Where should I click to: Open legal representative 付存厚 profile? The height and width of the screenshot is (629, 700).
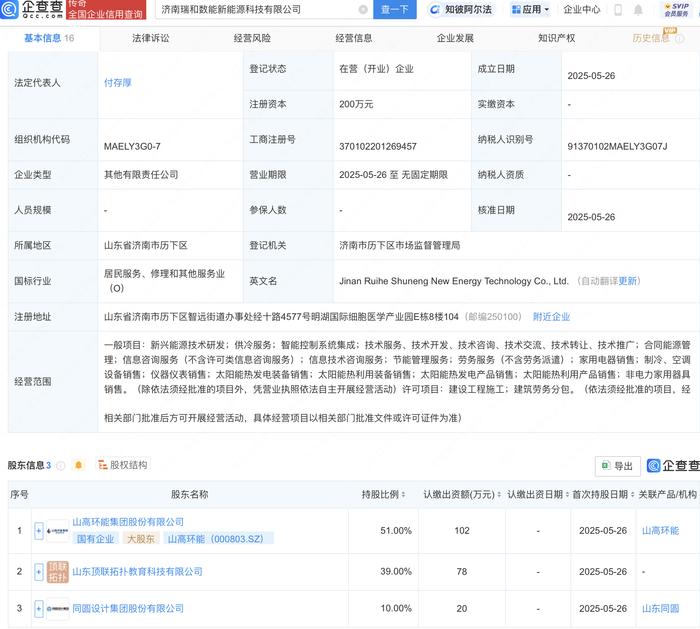point(117,83)
